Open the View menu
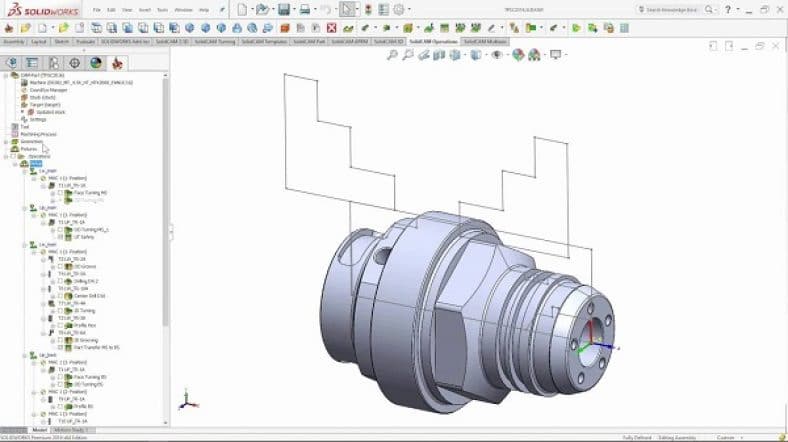Screen dimensions: 788x442 [x=127, y=10]
